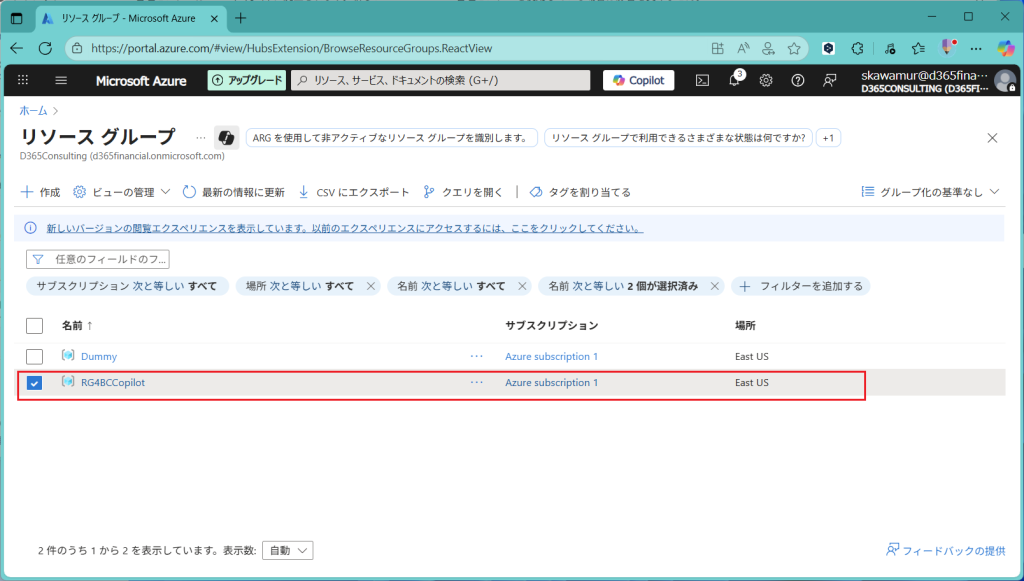
Task: Click the RG4BCCopilot resource group icon
Action: (x=68, y=382)
